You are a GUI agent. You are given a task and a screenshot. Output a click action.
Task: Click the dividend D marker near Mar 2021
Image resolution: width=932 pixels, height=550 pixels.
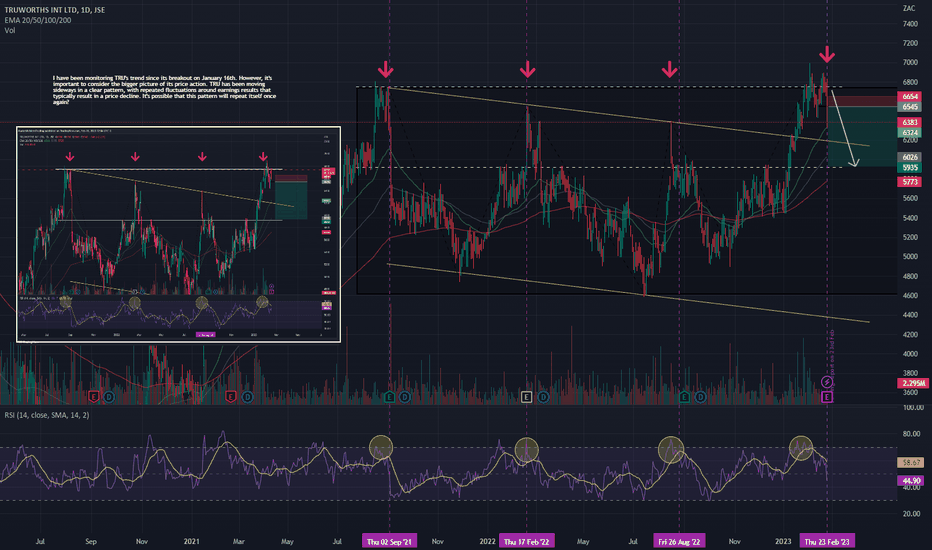pos(247,397)
